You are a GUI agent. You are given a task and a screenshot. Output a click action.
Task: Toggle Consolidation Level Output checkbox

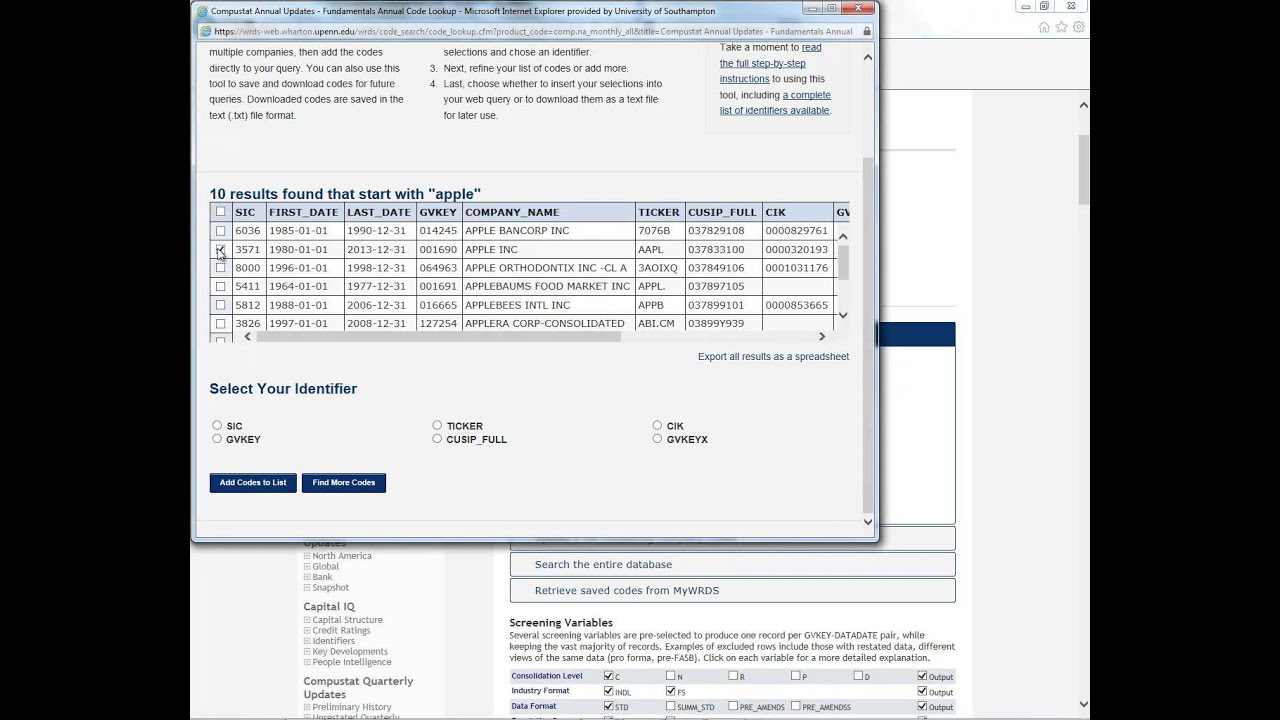(922, 676)
